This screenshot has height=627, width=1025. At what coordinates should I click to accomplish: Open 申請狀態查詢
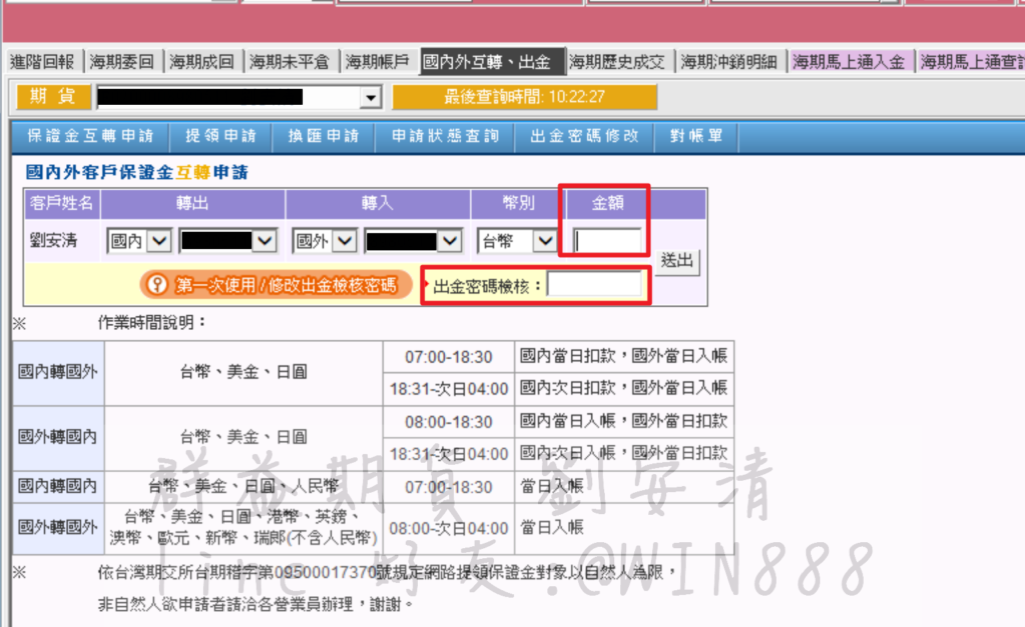pyautogui.click(x=444, y=136)
